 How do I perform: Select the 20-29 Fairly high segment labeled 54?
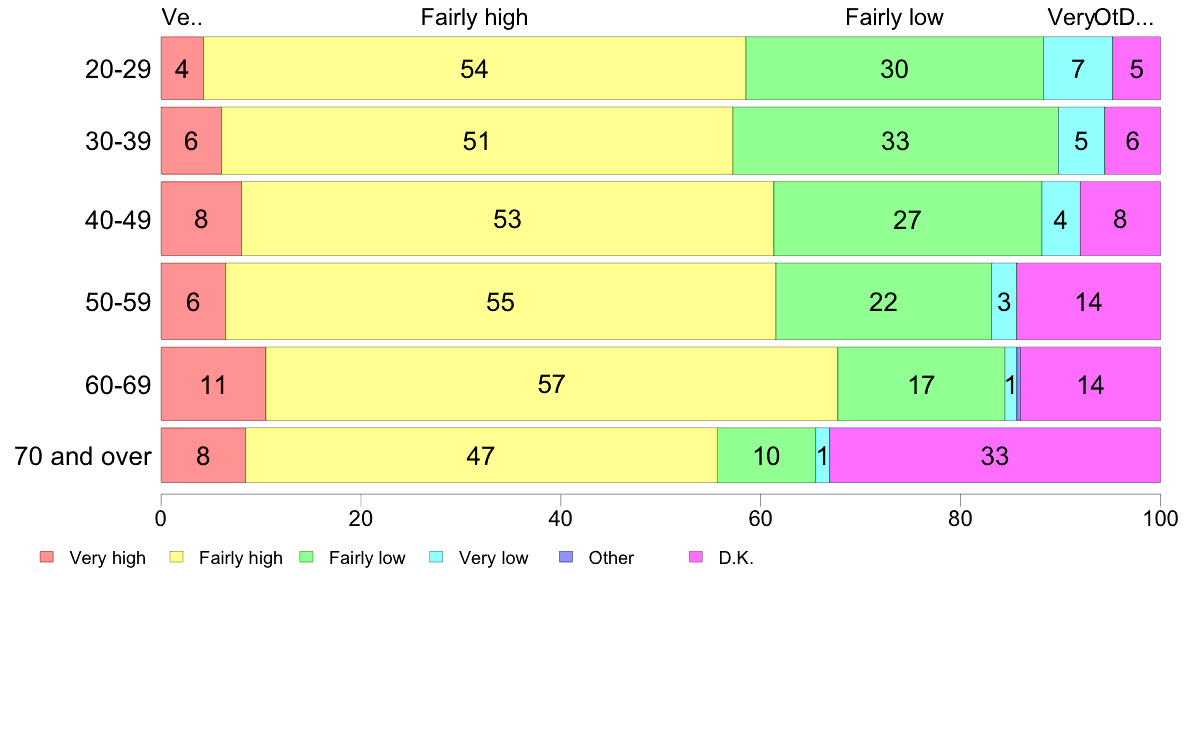click(474, 67)
